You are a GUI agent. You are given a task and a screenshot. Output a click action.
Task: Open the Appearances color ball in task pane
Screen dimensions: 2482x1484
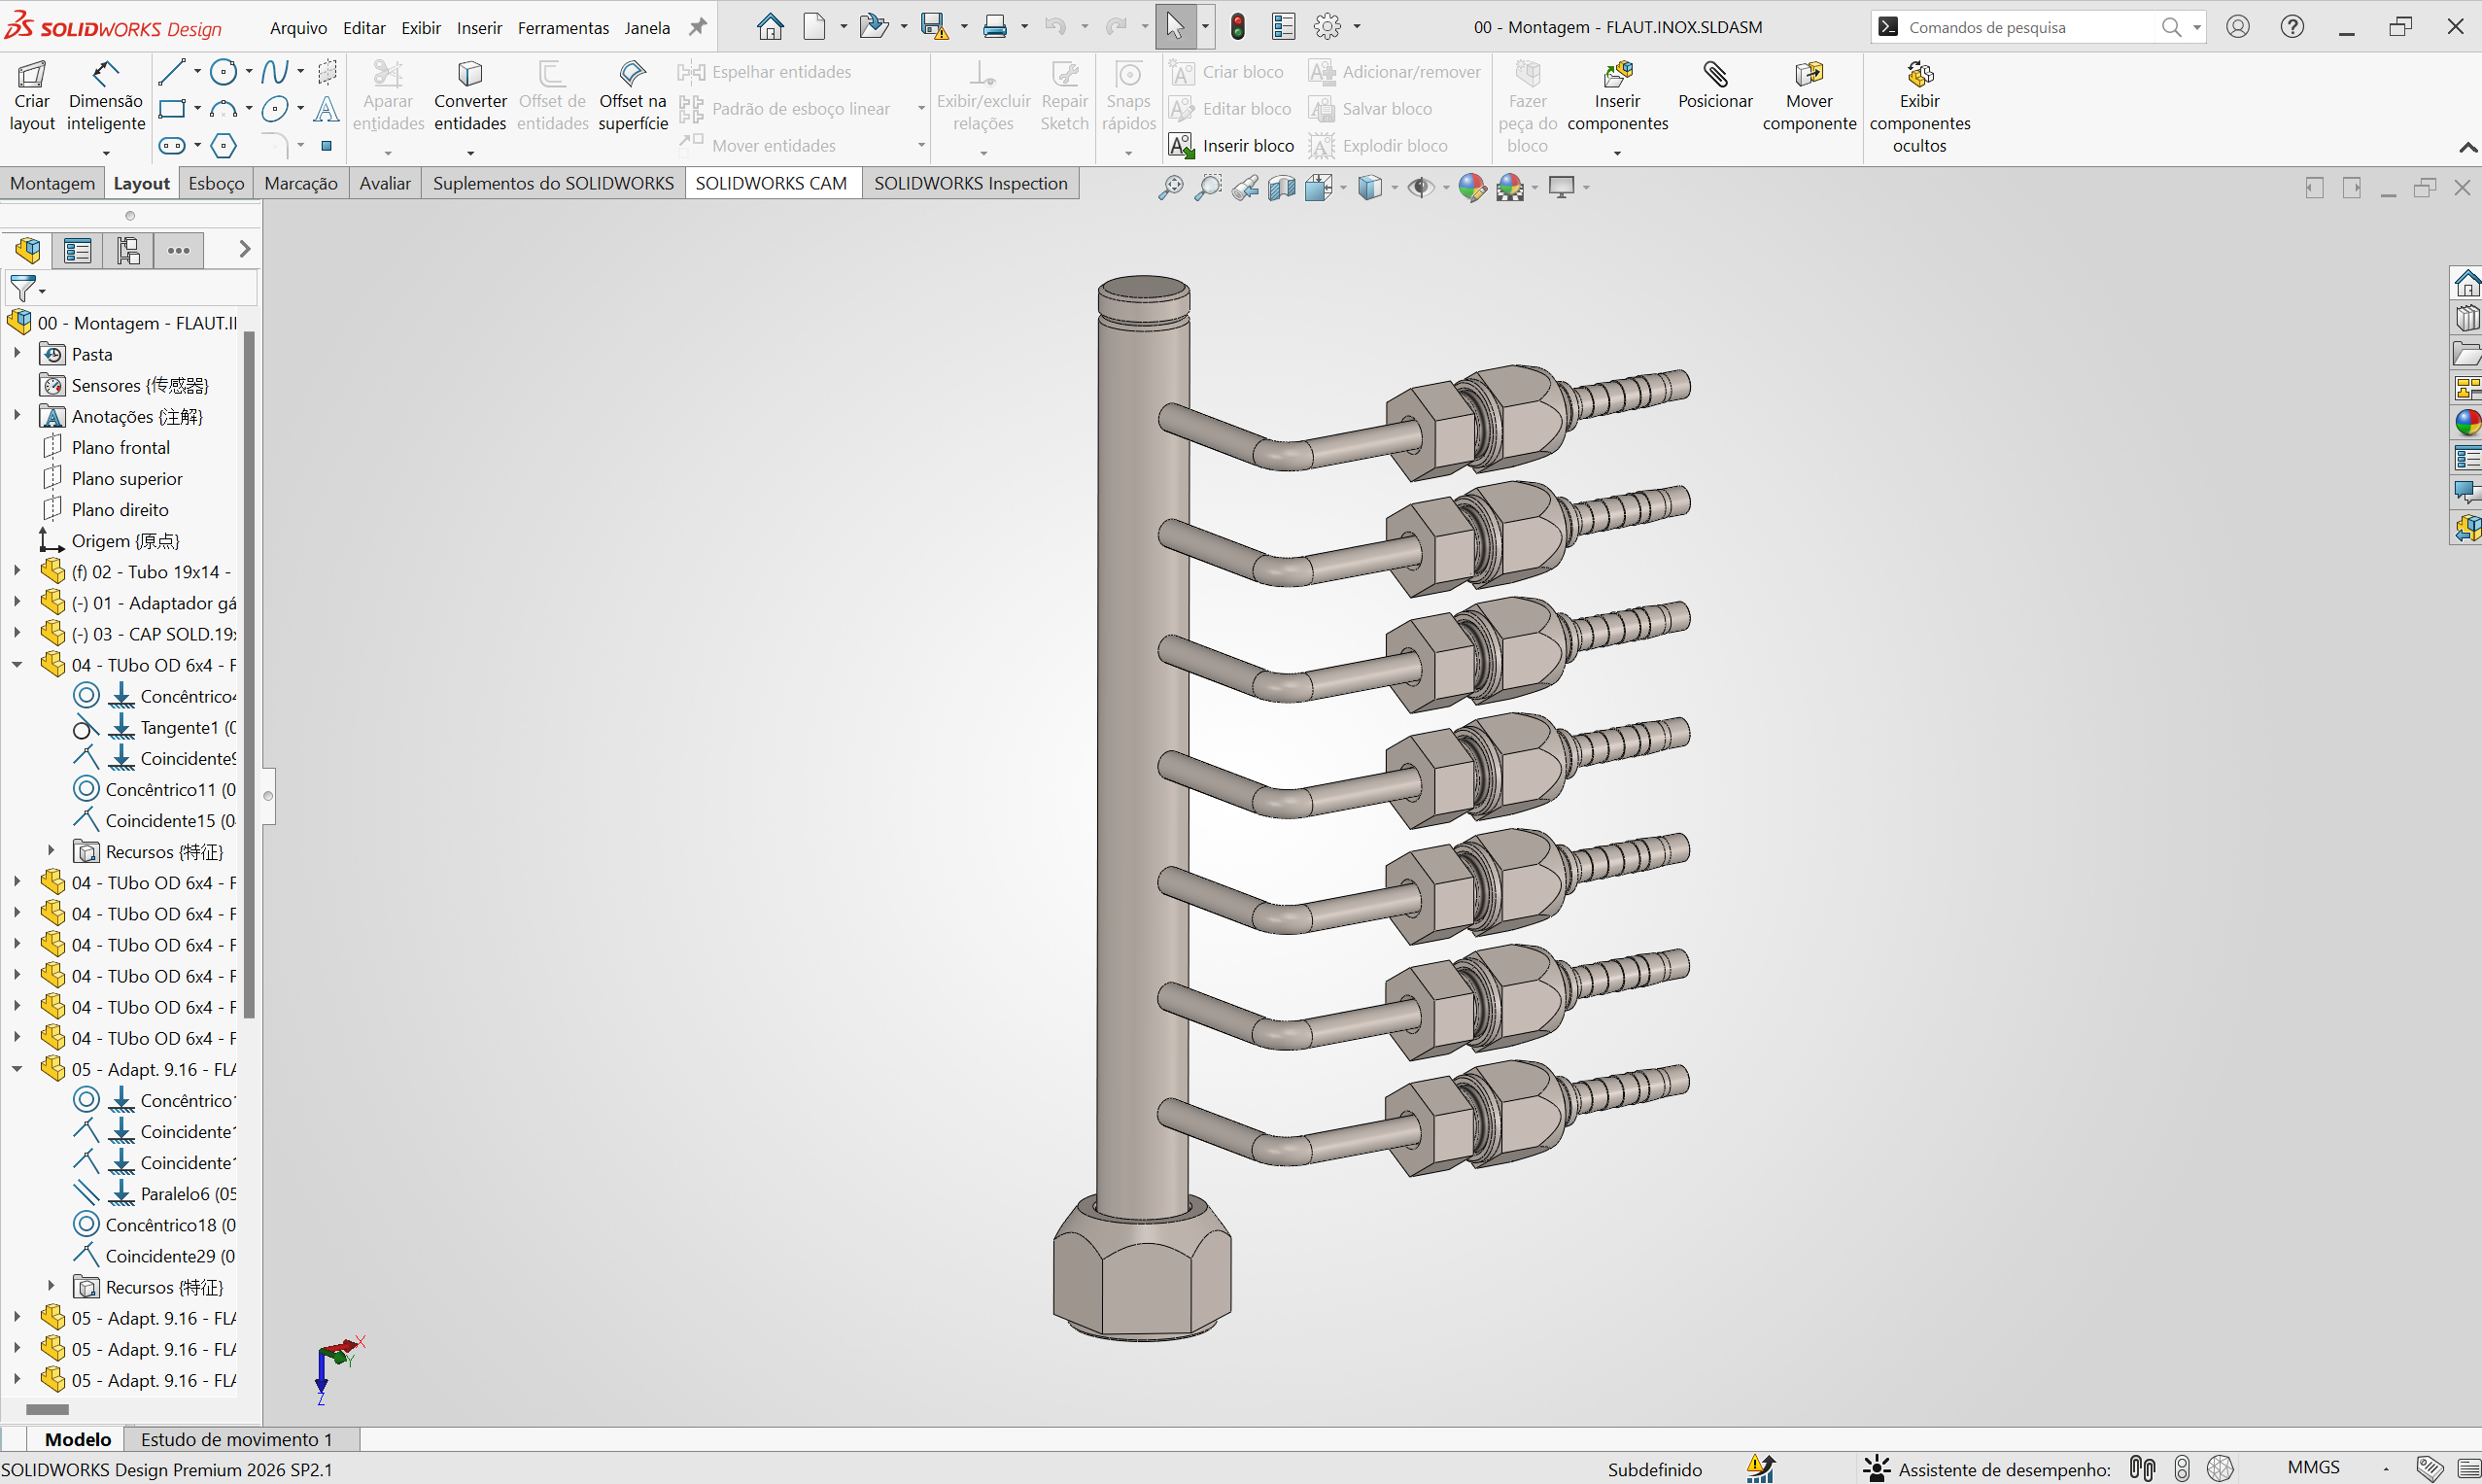click(2467, 422)
